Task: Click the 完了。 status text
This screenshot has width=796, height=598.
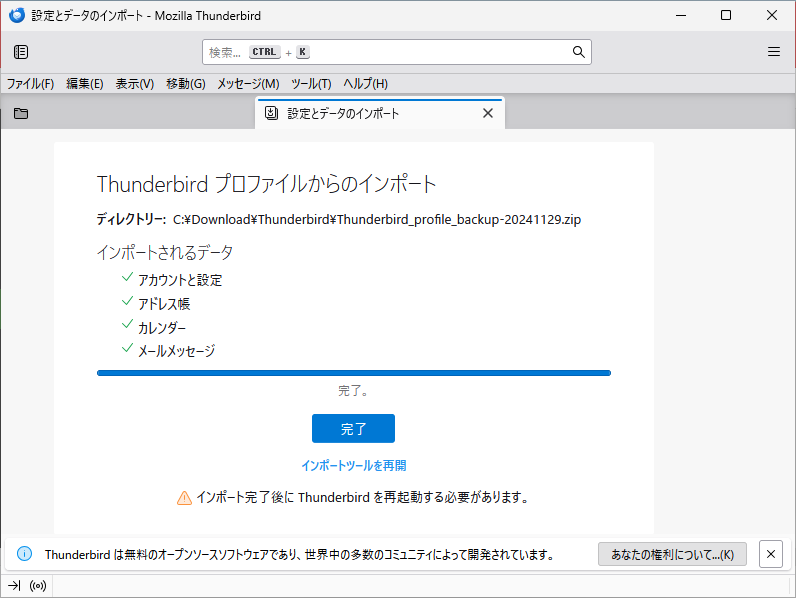Action: click(353, 391)
